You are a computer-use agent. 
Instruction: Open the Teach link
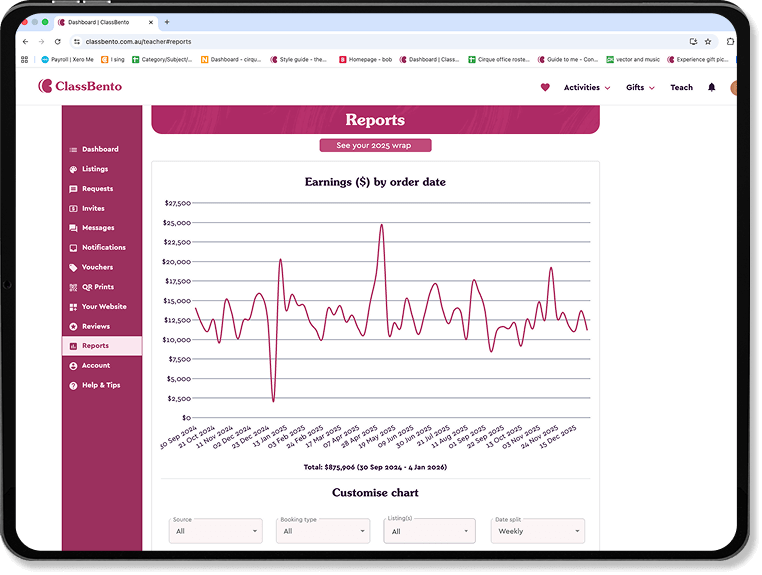681,87
